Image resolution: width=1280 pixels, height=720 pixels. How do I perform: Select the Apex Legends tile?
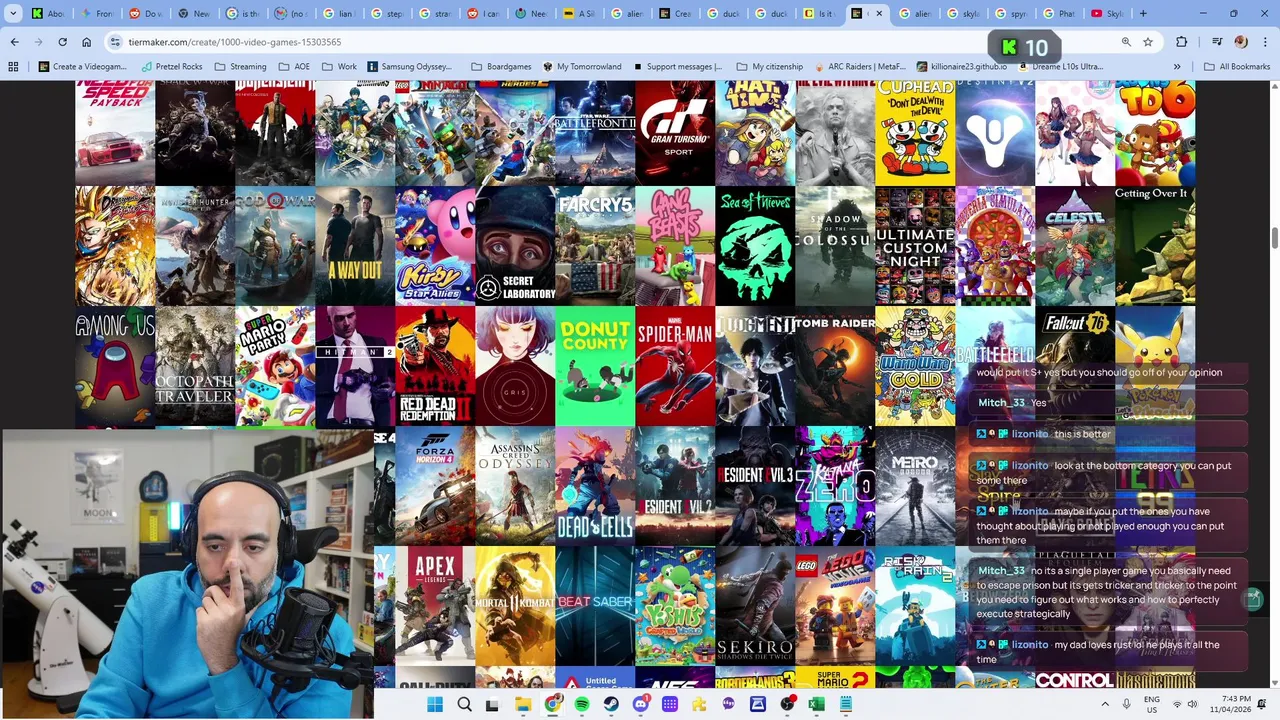435,606
